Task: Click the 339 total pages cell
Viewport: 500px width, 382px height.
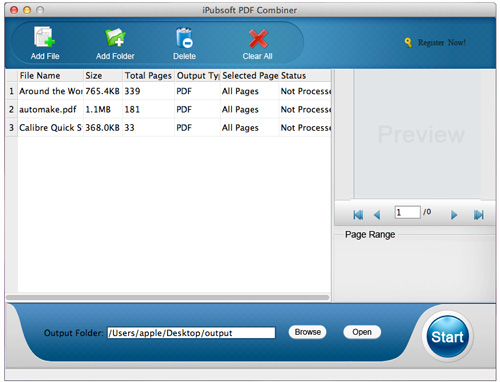Action: pyautogui.click(x=149, y=91)
